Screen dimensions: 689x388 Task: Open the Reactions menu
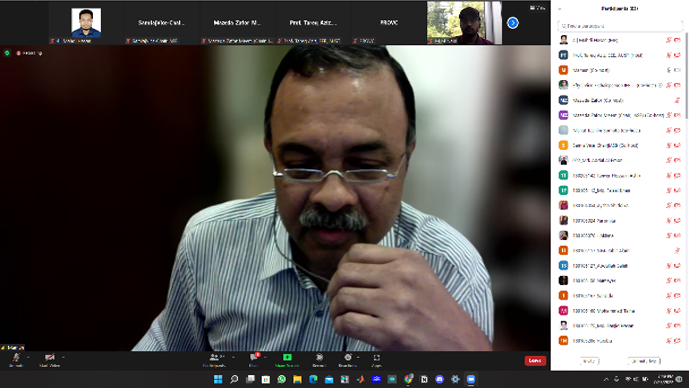(x=348, y=359)
